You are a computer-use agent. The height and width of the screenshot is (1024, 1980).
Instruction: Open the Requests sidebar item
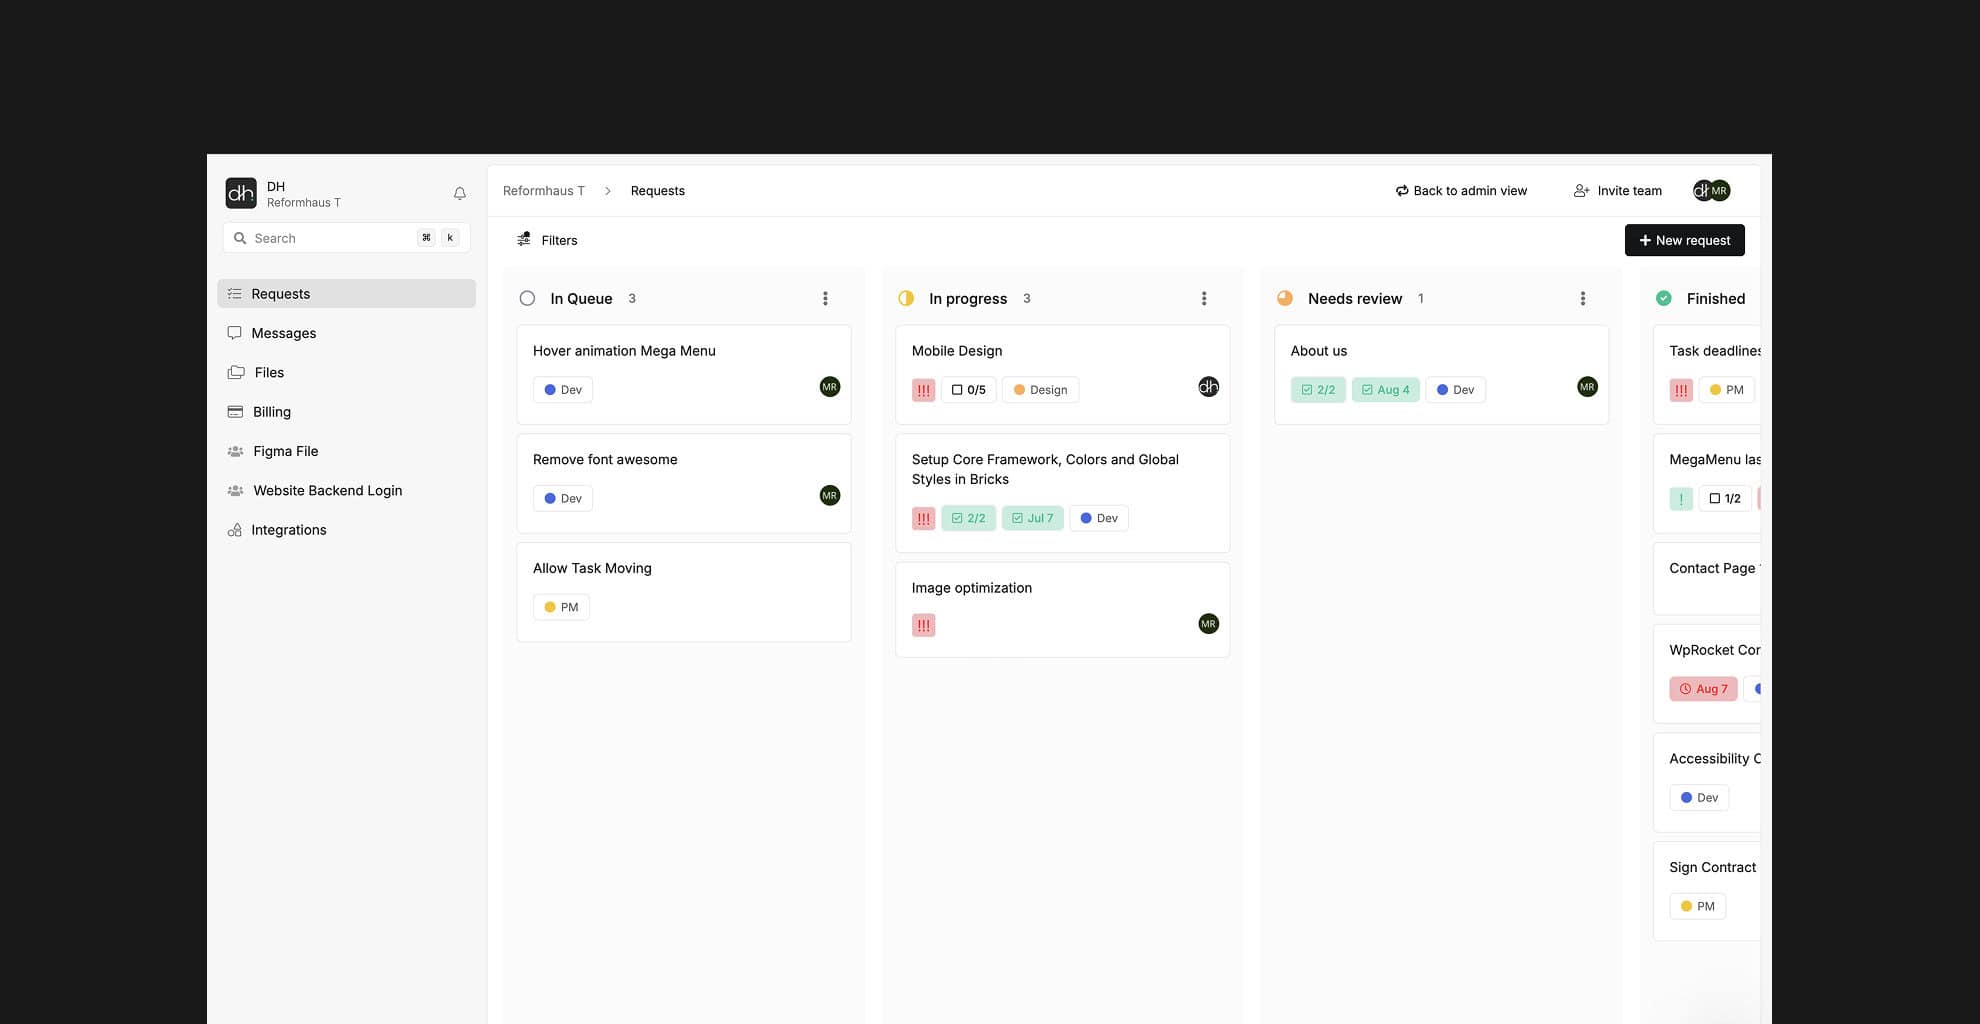tap(346, 293)
